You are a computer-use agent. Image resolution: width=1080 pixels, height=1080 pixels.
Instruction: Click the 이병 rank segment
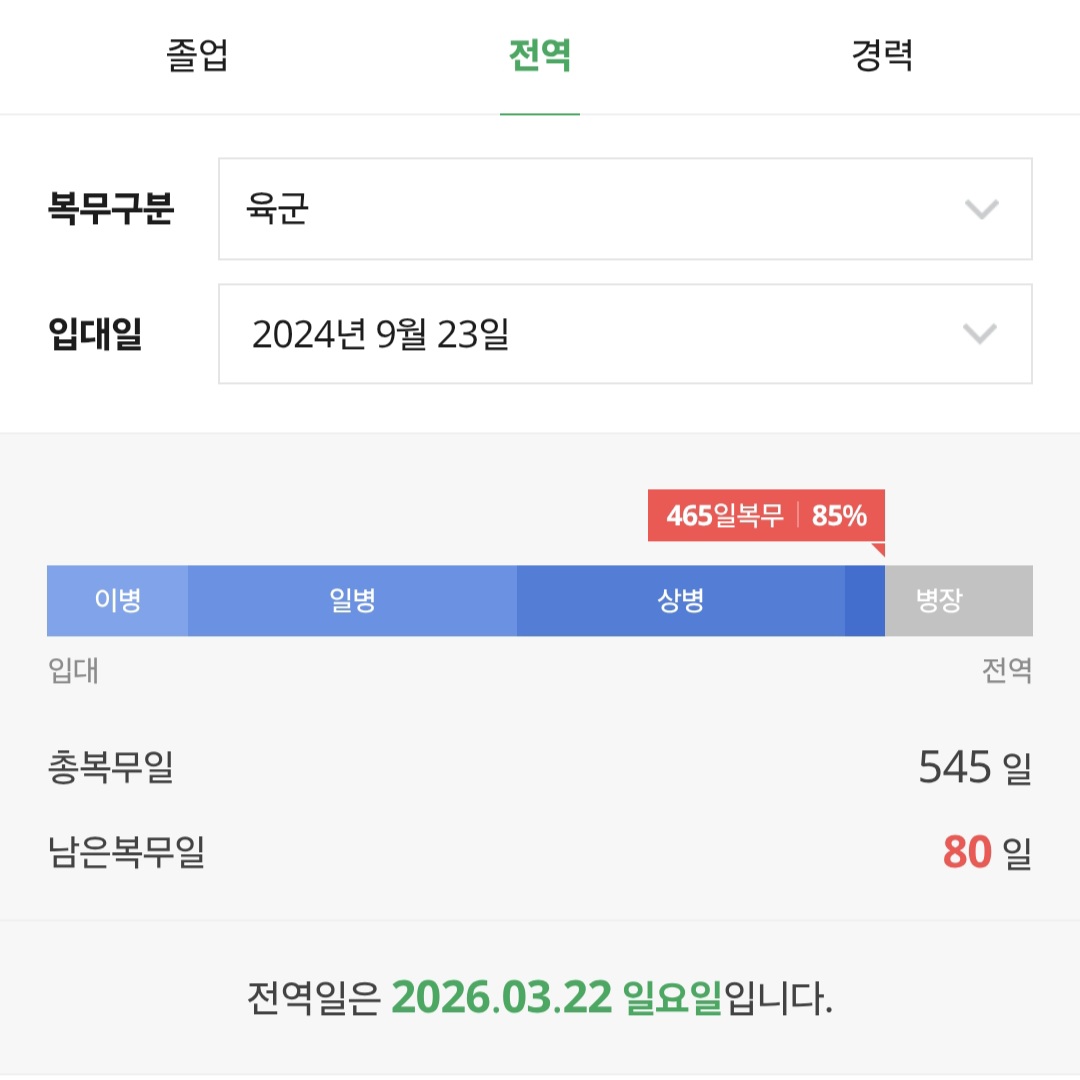point(117,601)
